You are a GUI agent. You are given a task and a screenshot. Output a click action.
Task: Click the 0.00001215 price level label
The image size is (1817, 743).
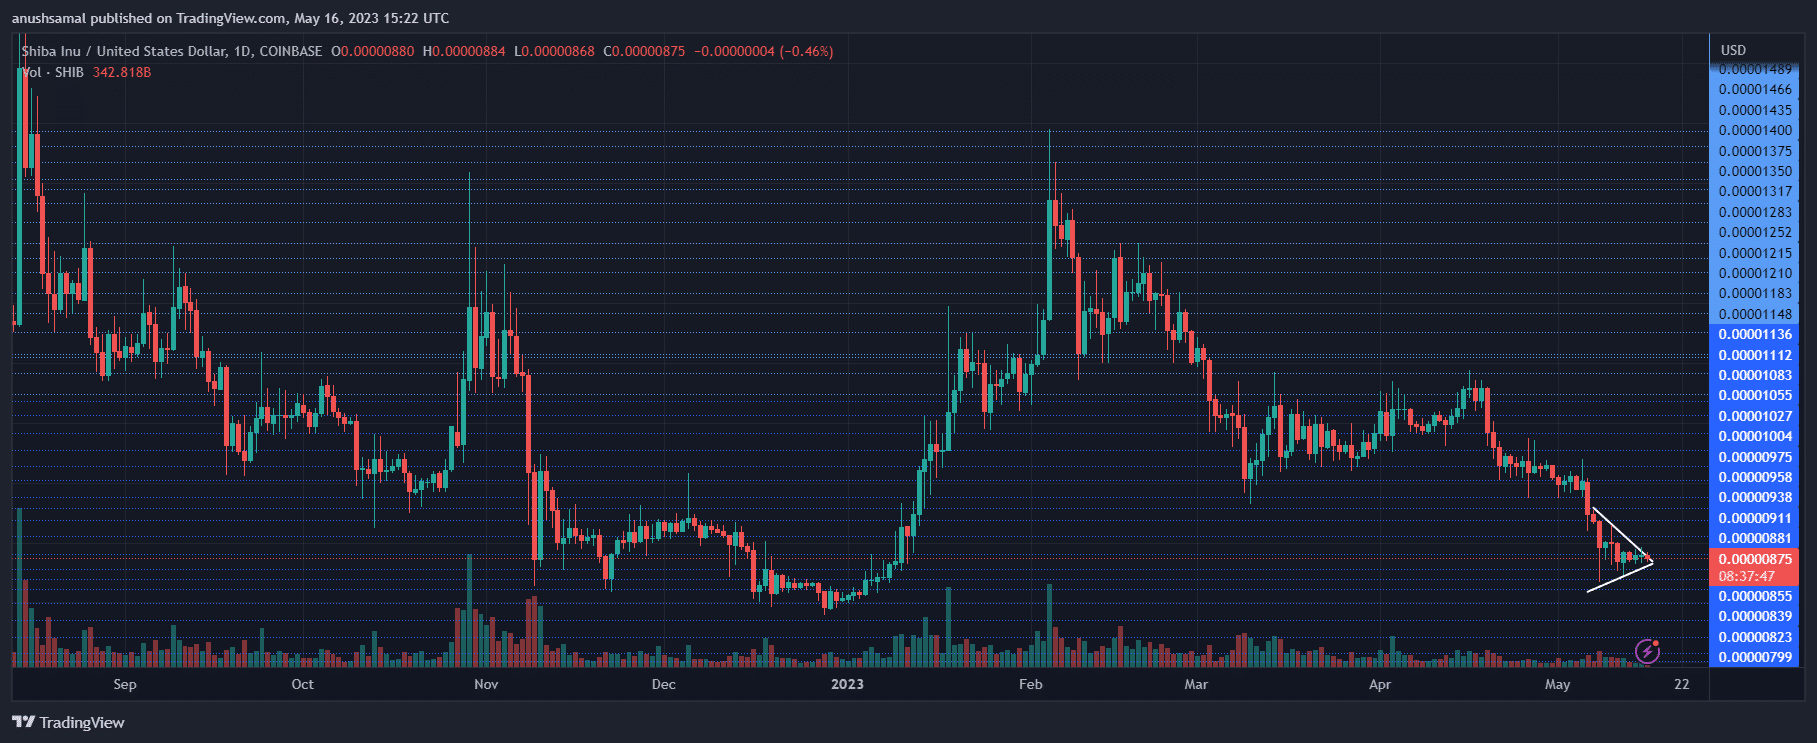tap(1755, 253)
